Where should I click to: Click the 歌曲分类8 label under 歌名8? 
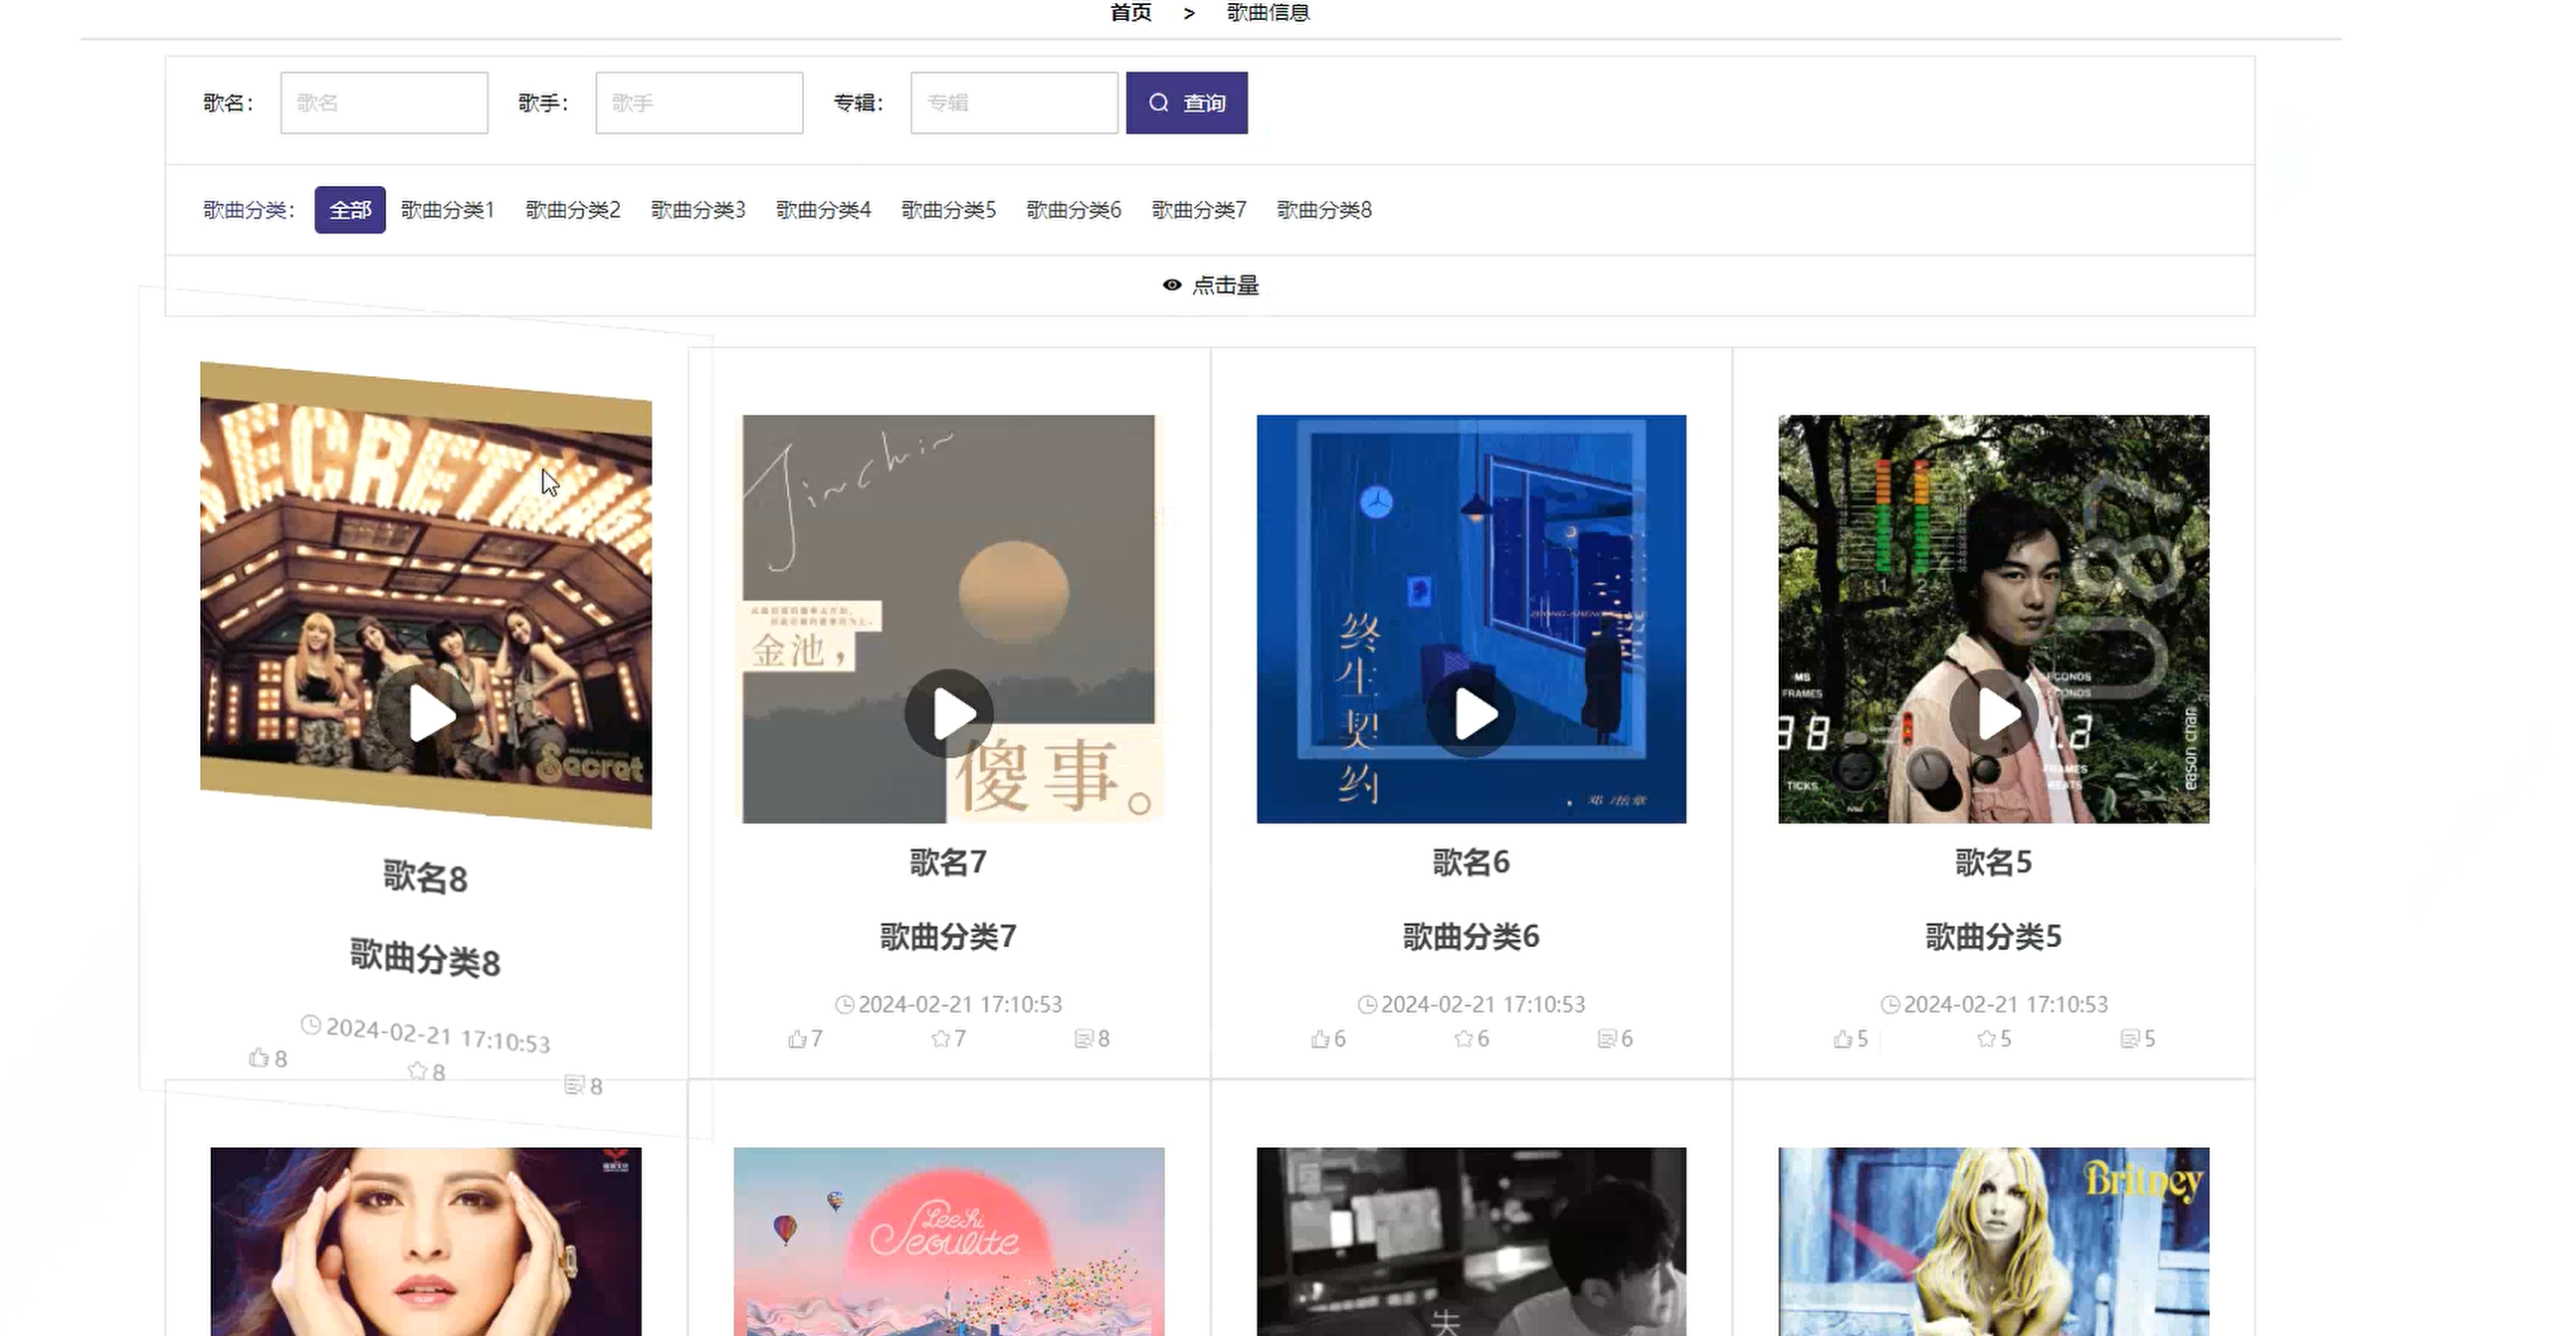tap(425, 959)
